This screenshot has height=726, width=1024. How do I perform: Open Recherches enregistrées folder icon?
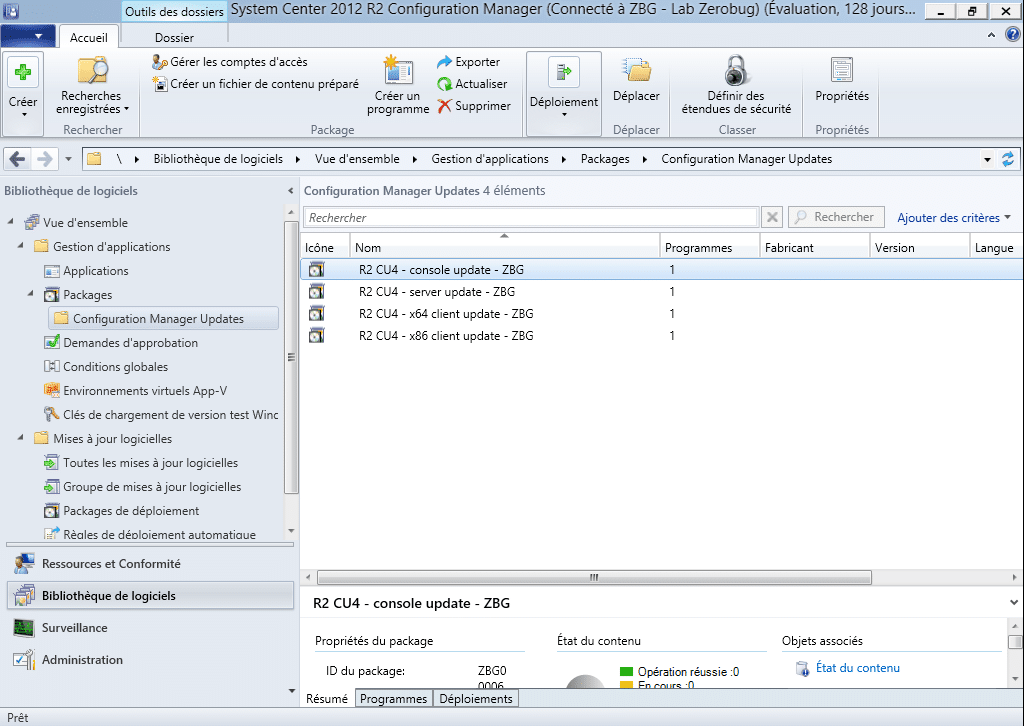pyautogui.click(x=92, y=71)
